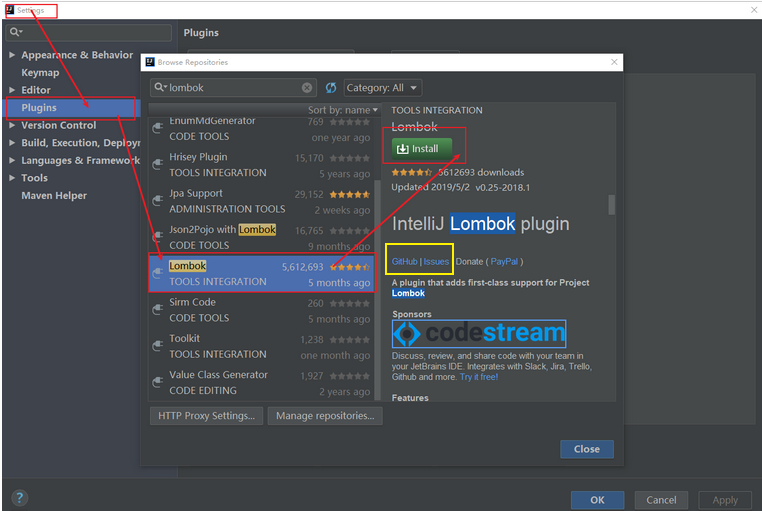Screen dimensions: 762x511
Task: Click search magnifier in Browse Repositories
Action: 160,87
